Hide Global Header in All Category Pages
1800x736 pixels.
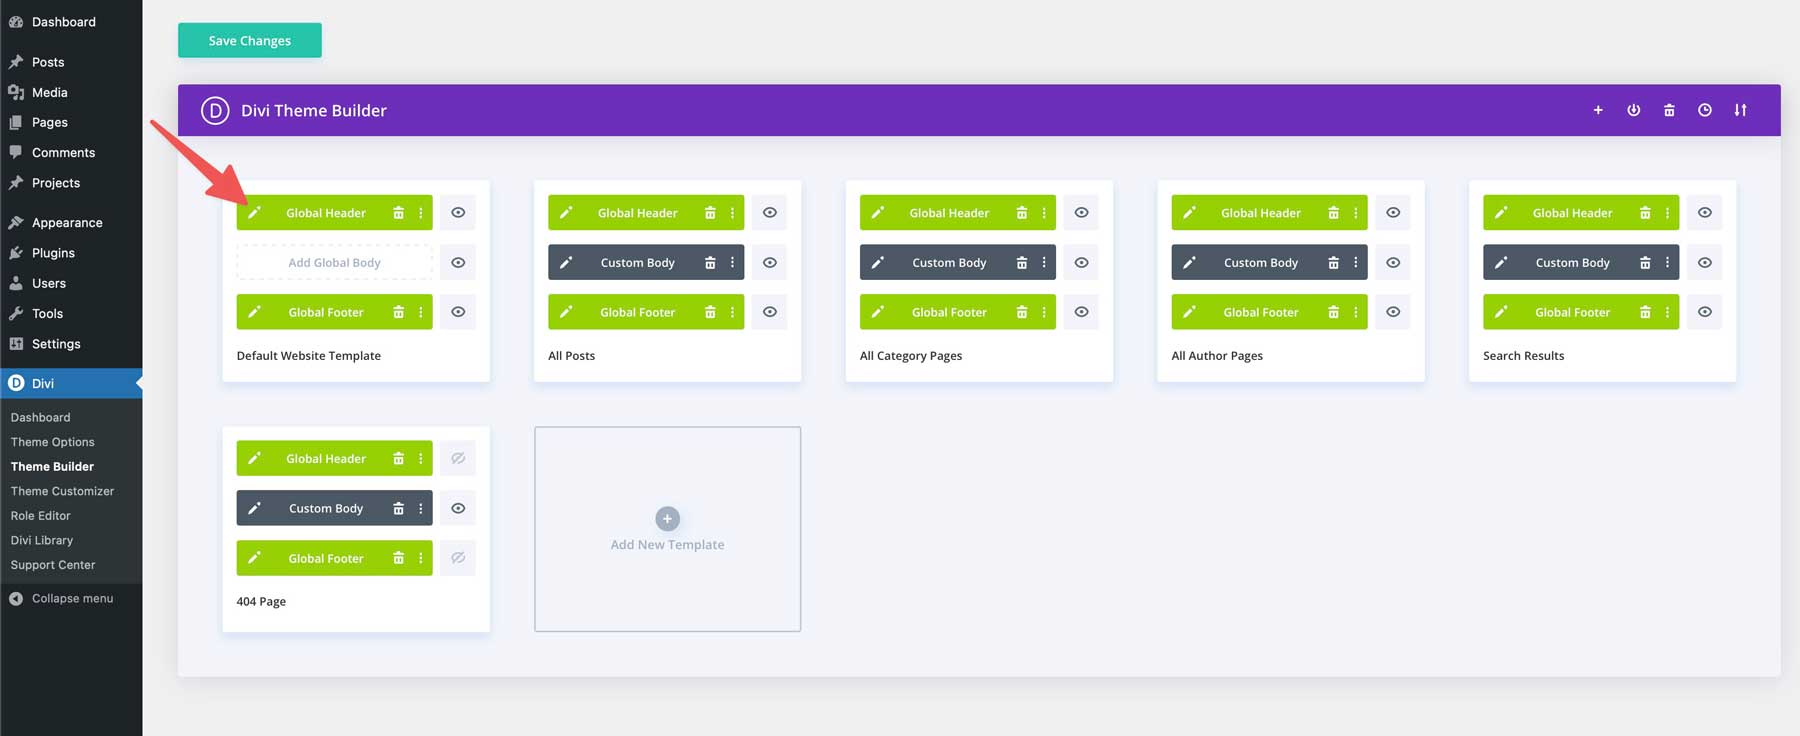[1082, 213]
